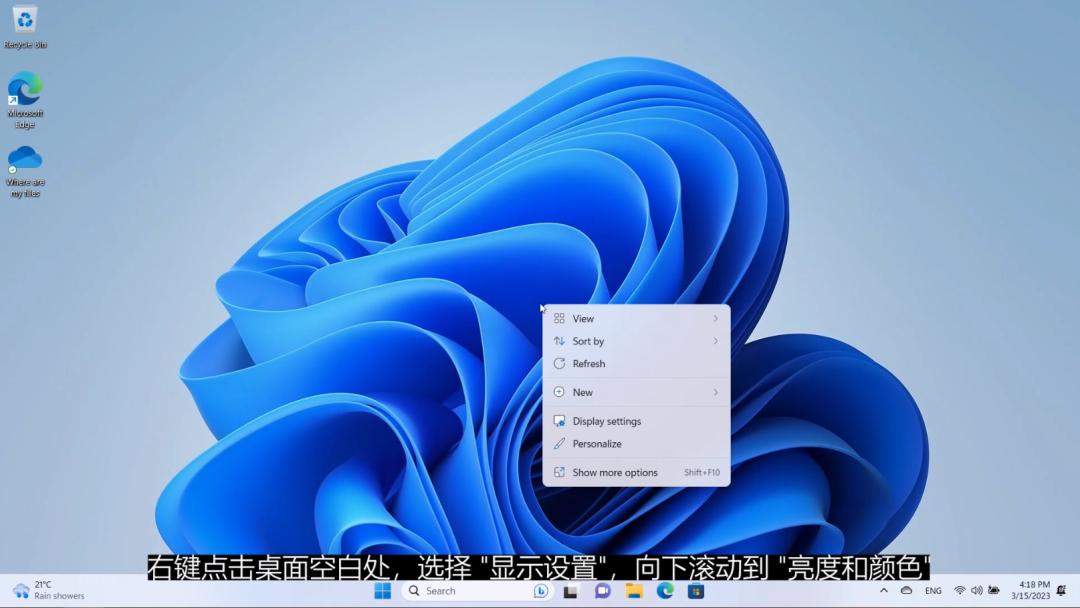This screenshot has width=1080, height=608.
Task: Click the Start button
Action: [383, 590]
